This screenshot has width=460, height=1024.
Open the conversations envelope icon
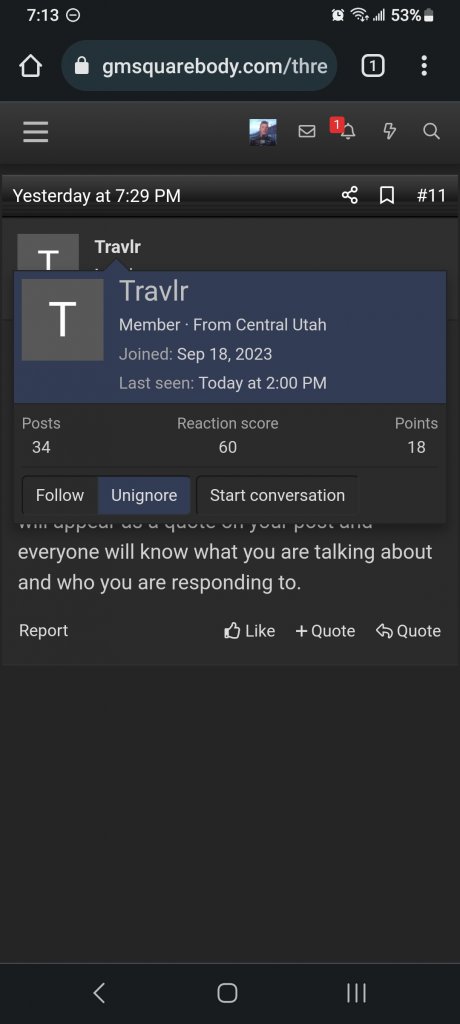point(306,132)
